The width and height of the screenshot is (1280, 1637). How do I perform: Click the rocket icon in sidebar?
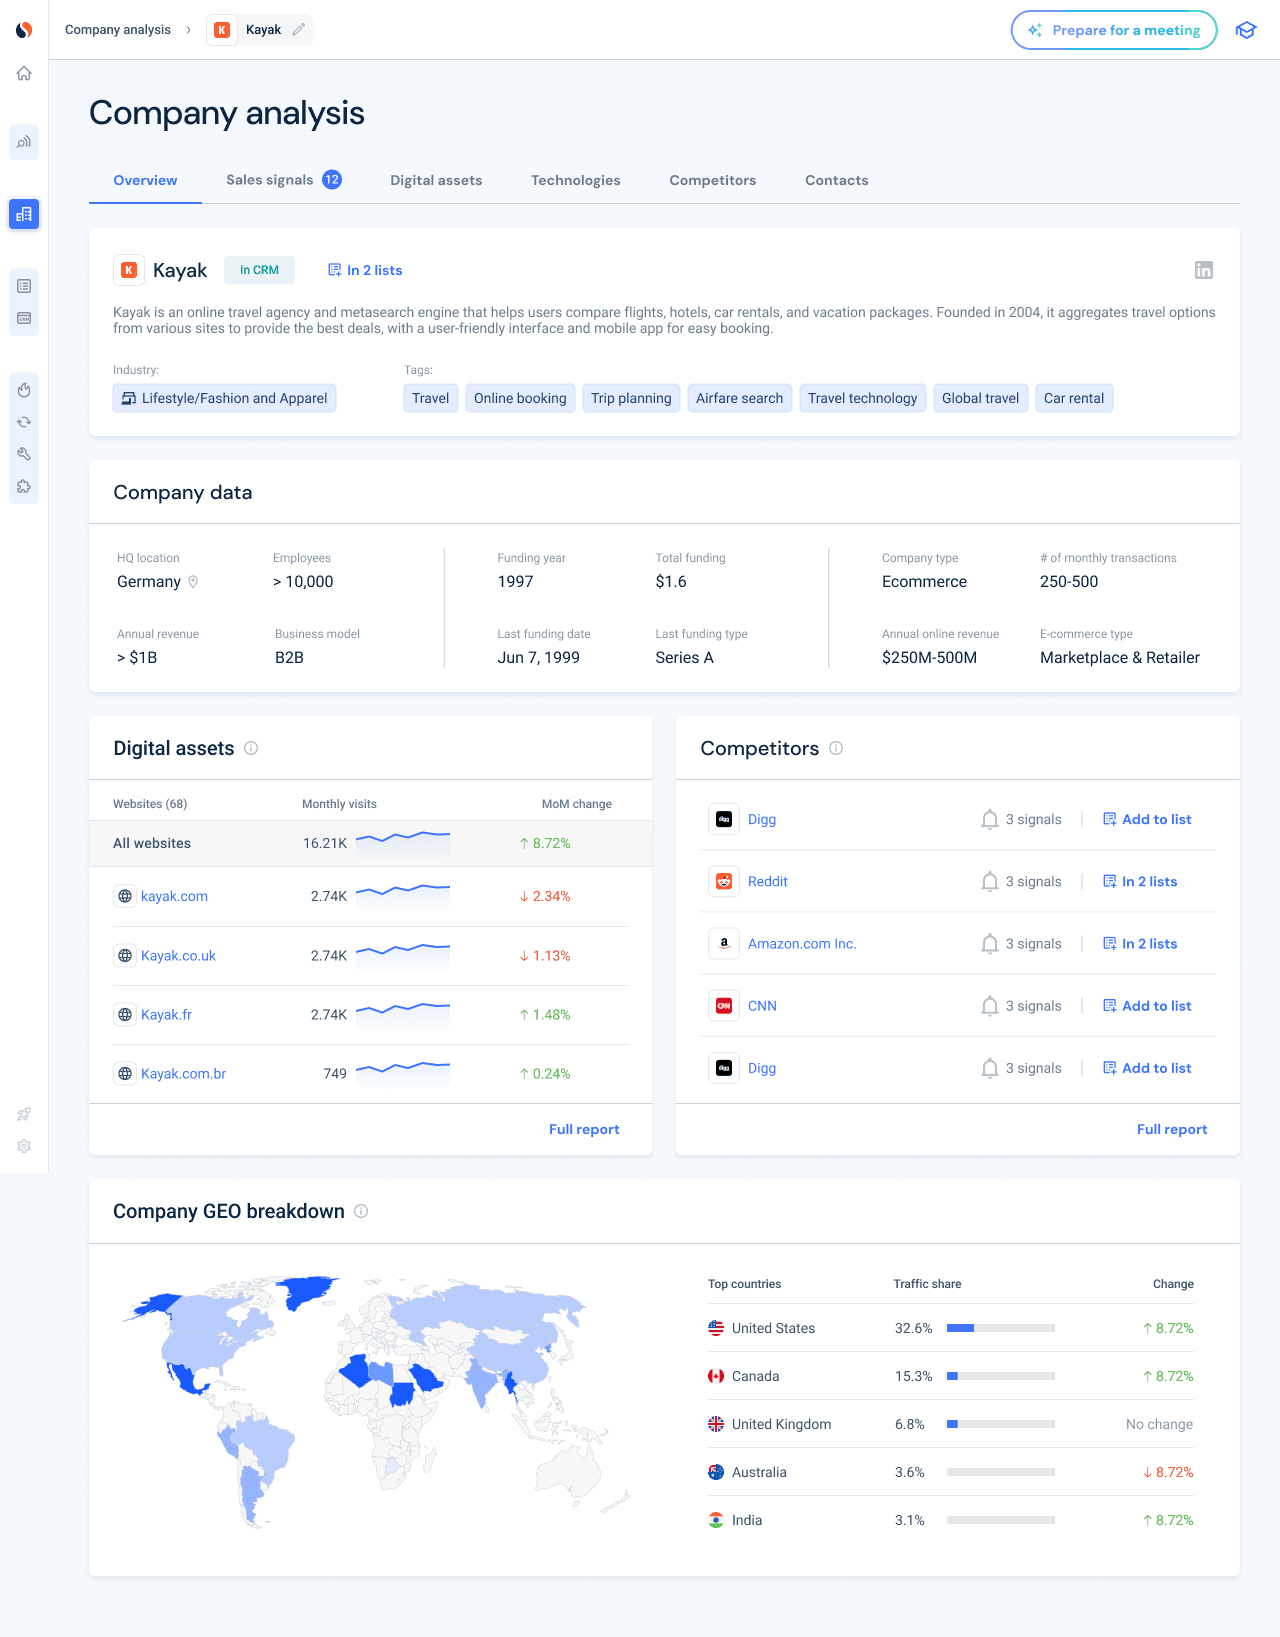pos(24,1114)
